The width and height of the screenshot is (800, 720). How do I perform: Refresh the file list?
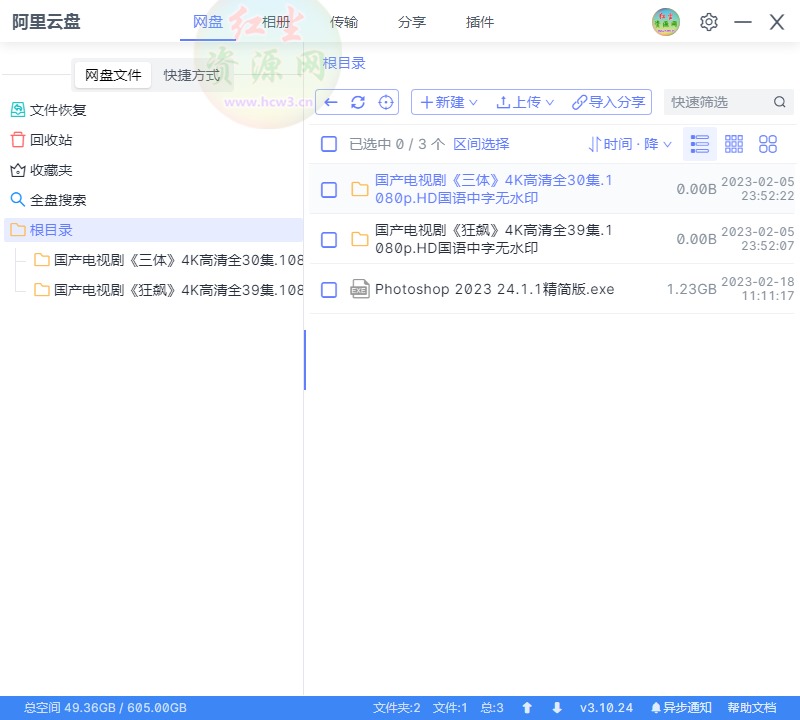358,102
